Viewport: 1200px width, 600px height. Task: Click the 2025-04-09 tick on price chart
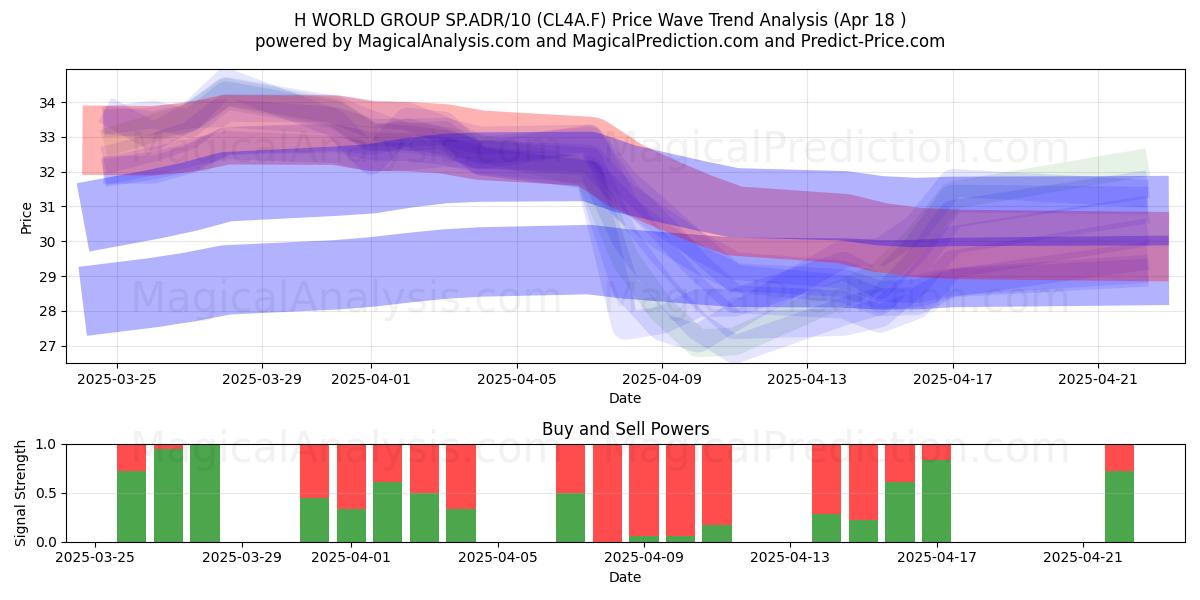coord(662,379)
